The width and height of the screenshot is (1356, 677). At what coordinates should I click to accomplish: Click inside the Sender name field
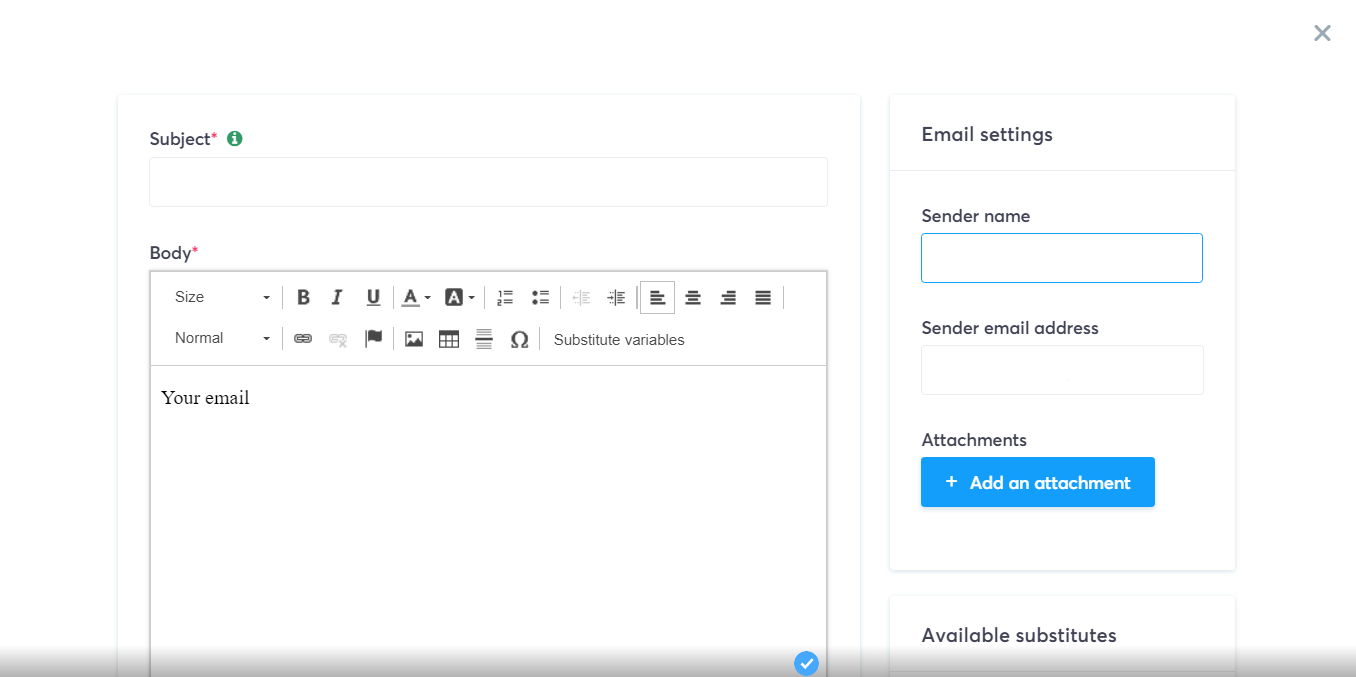point(1061,257)
